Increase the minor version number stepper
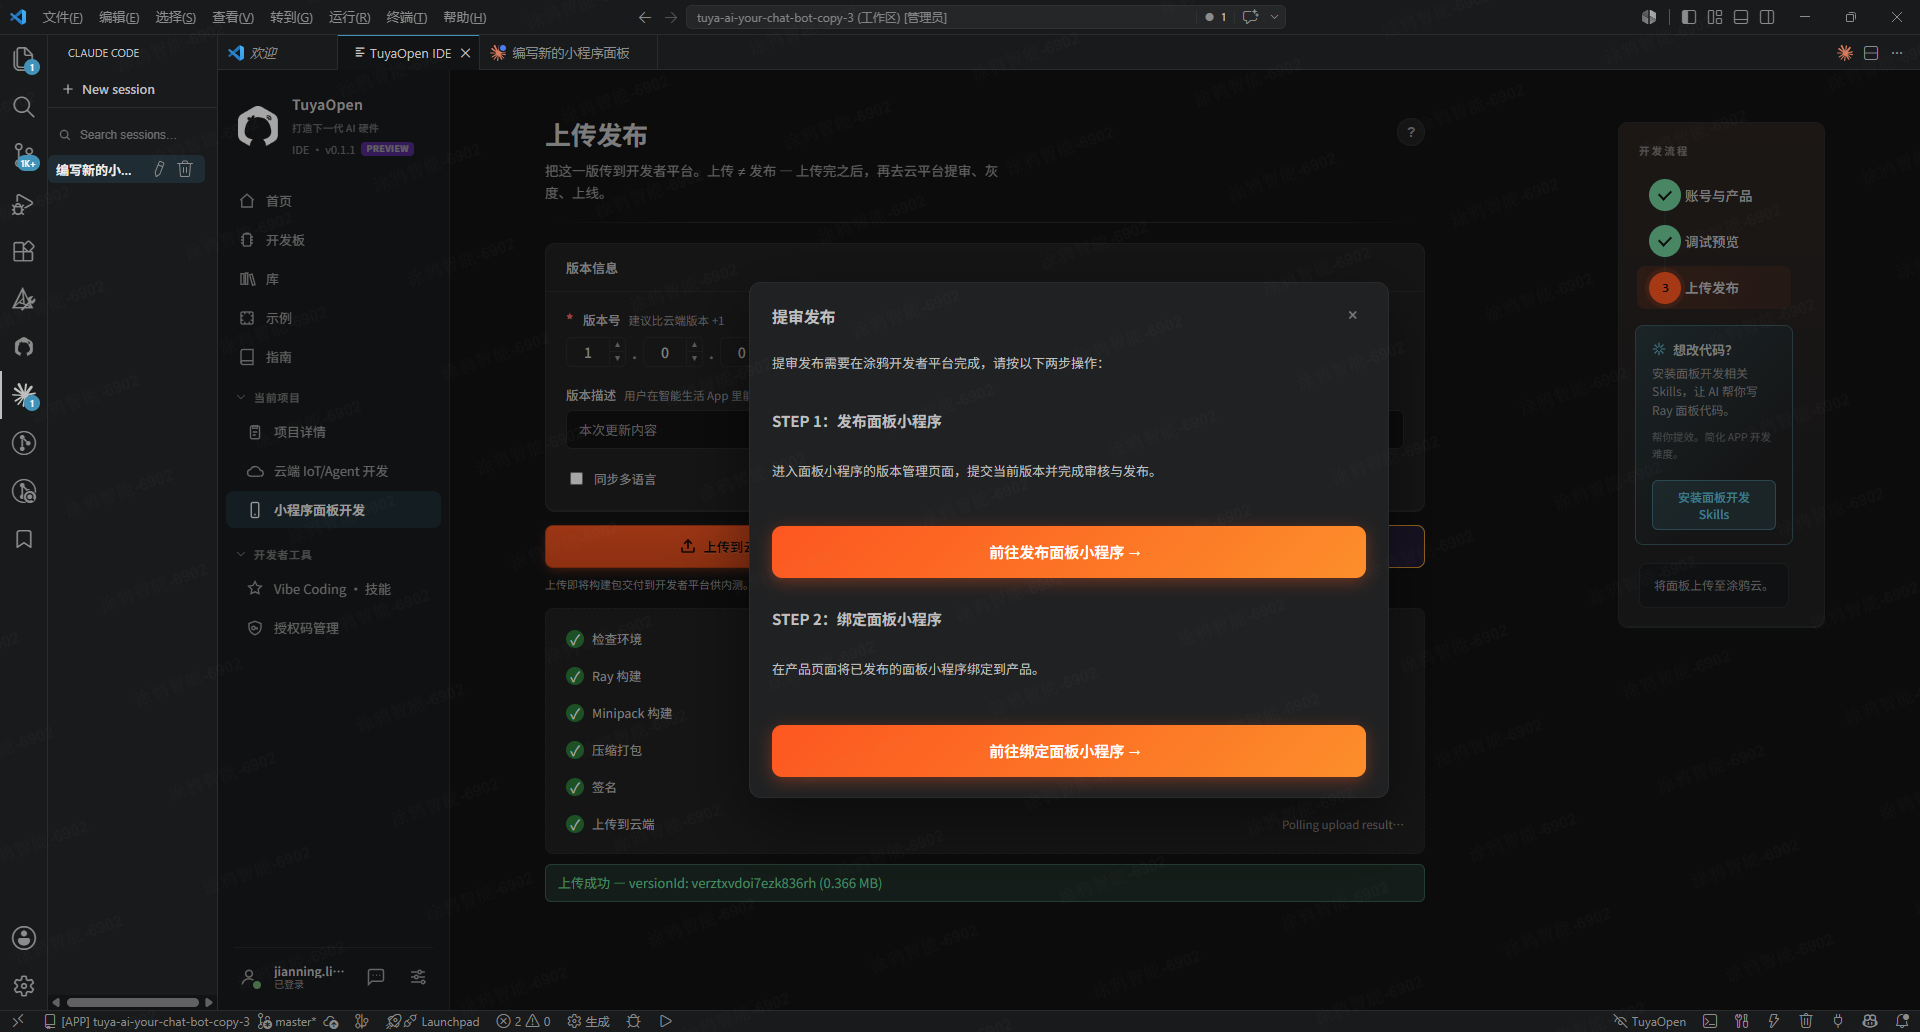 pos(694,346)
